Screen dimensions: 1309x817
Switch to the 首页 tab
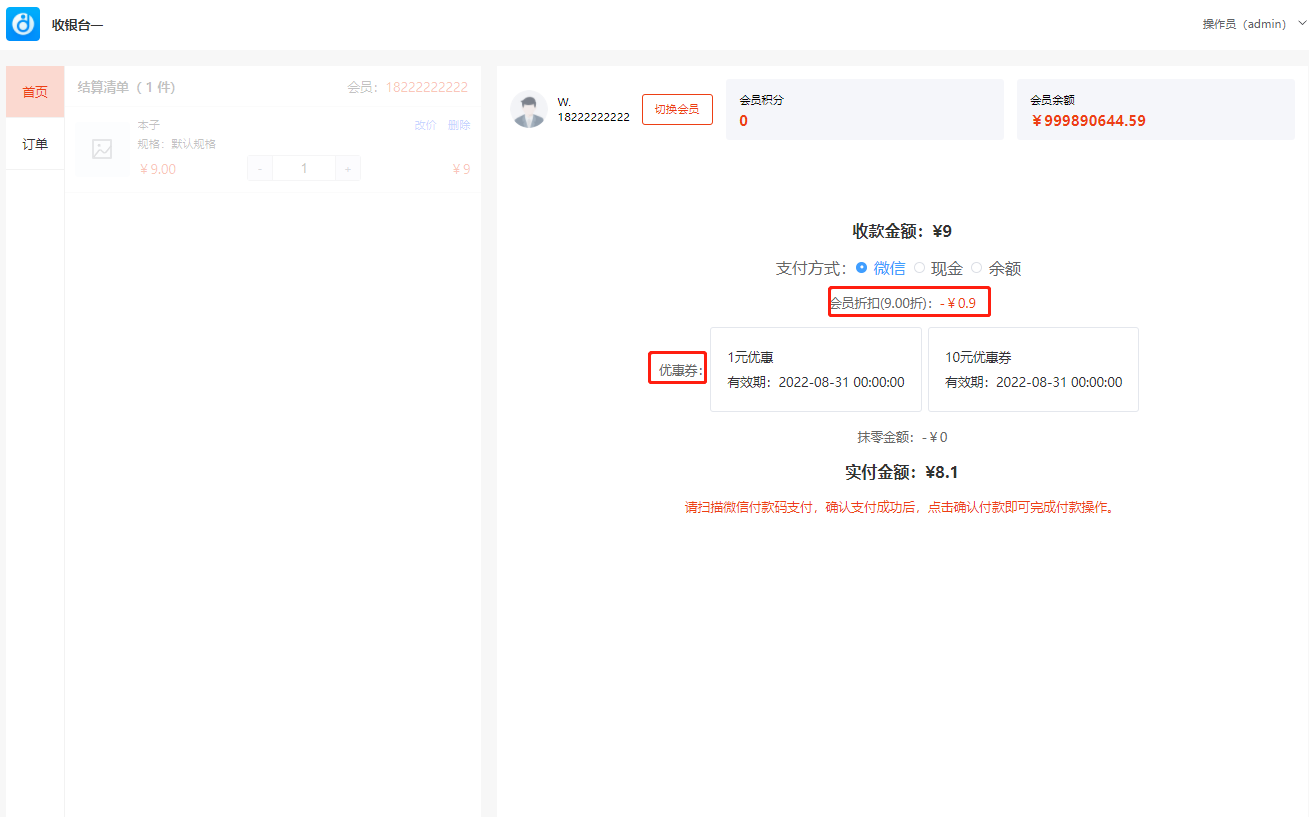(x=35, y=92)
